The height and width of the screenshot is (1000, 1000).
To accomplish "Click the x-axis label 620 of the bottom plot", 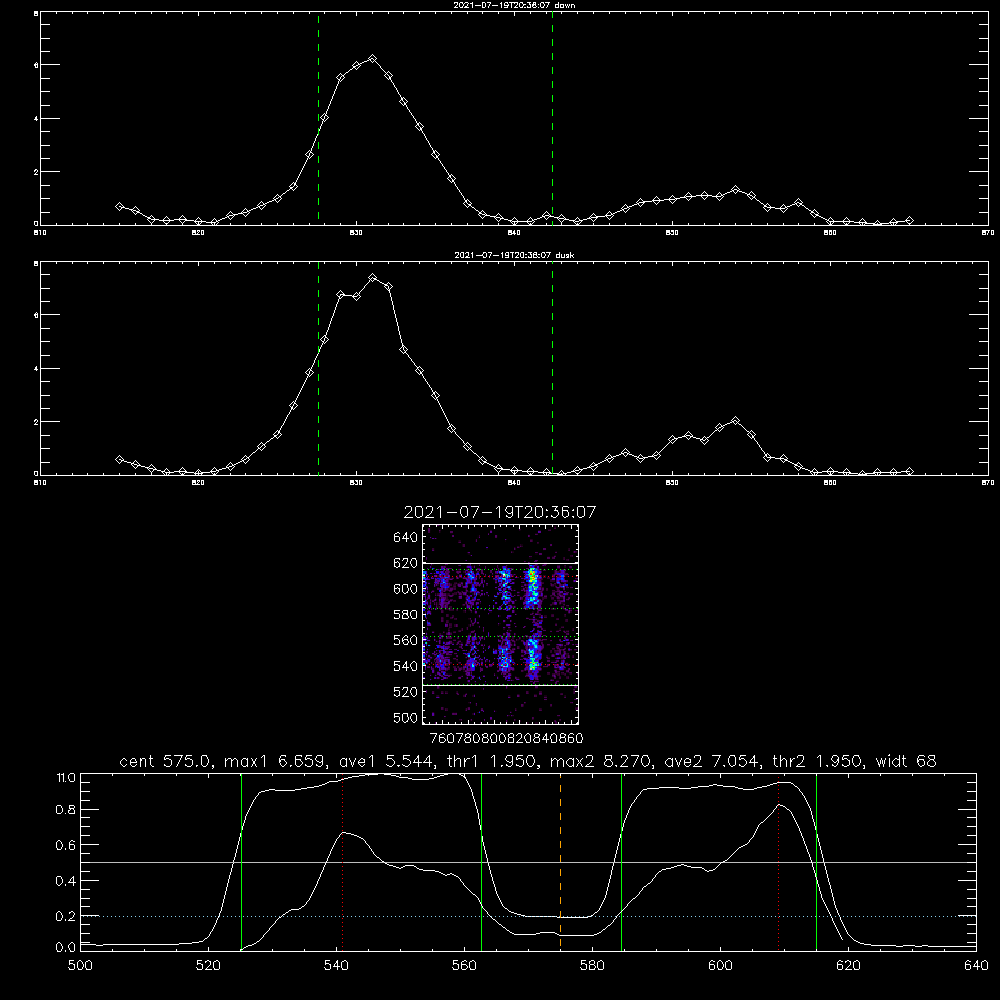I will 848,966.
